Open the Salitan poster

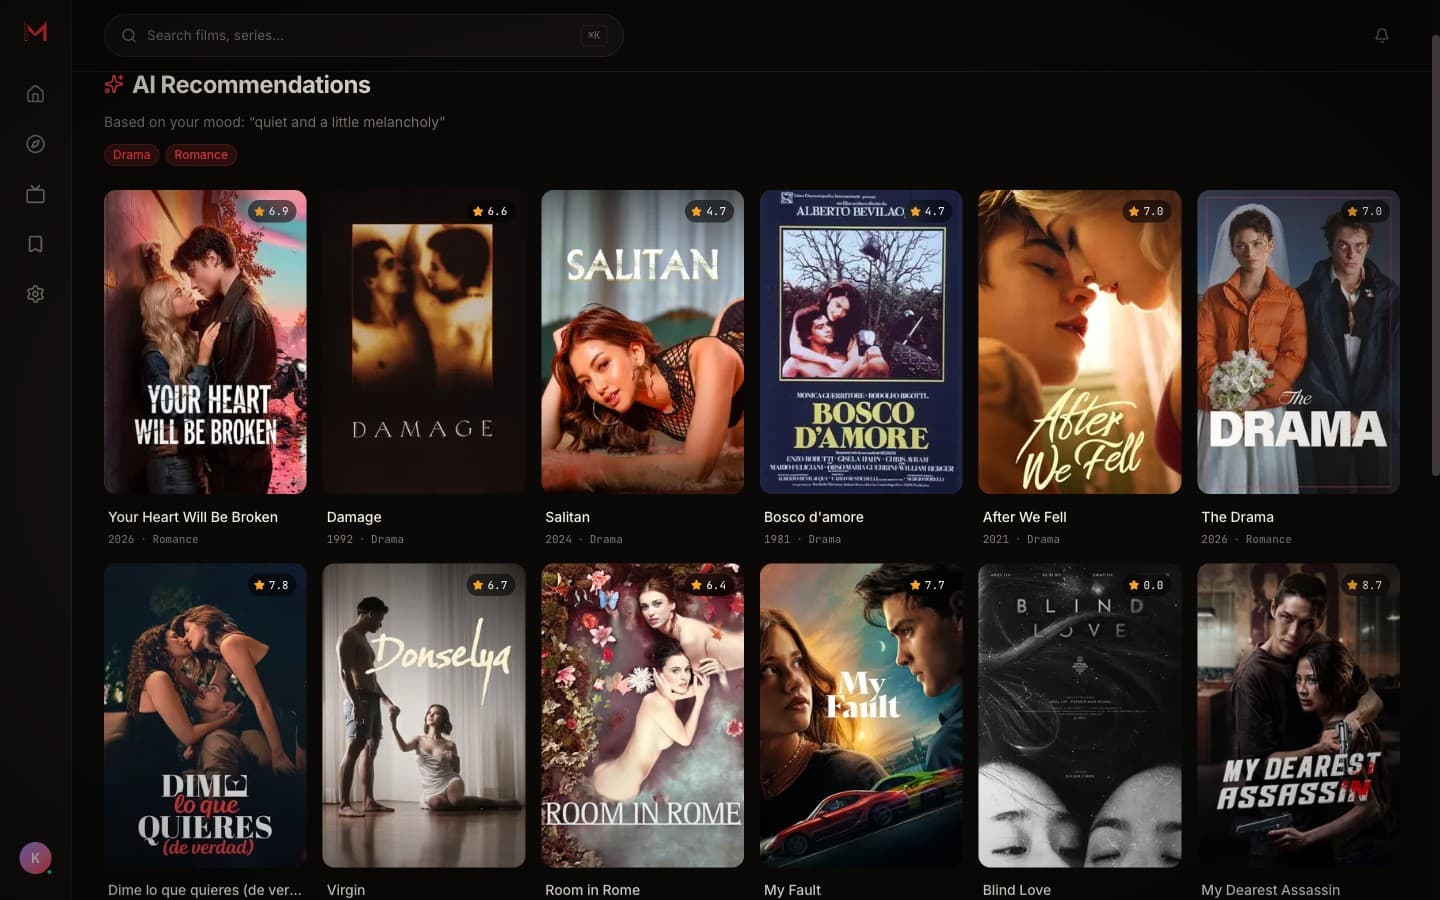(642, 342)
